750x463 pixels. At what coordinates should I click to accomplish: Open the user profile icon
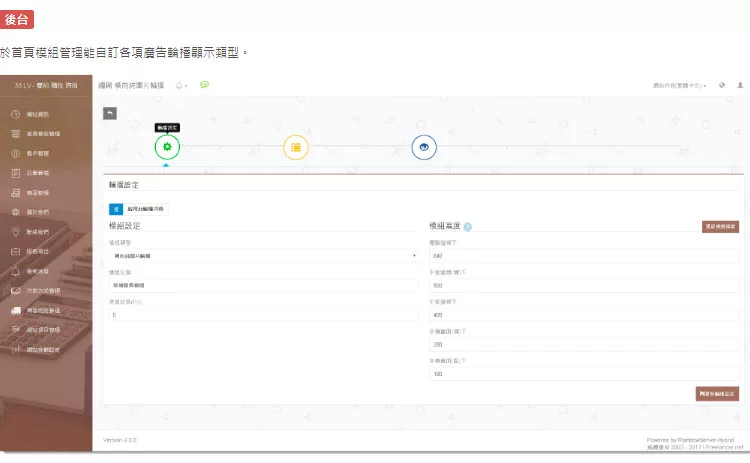click(x=737, y=85)
